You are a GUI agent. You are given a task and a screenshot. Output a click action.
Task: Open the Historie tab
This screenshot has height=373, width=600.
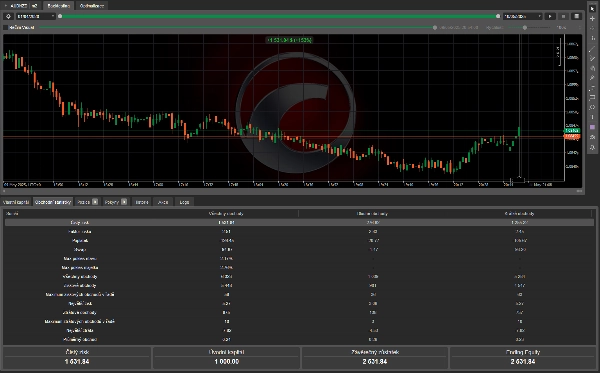coord(142,202)
